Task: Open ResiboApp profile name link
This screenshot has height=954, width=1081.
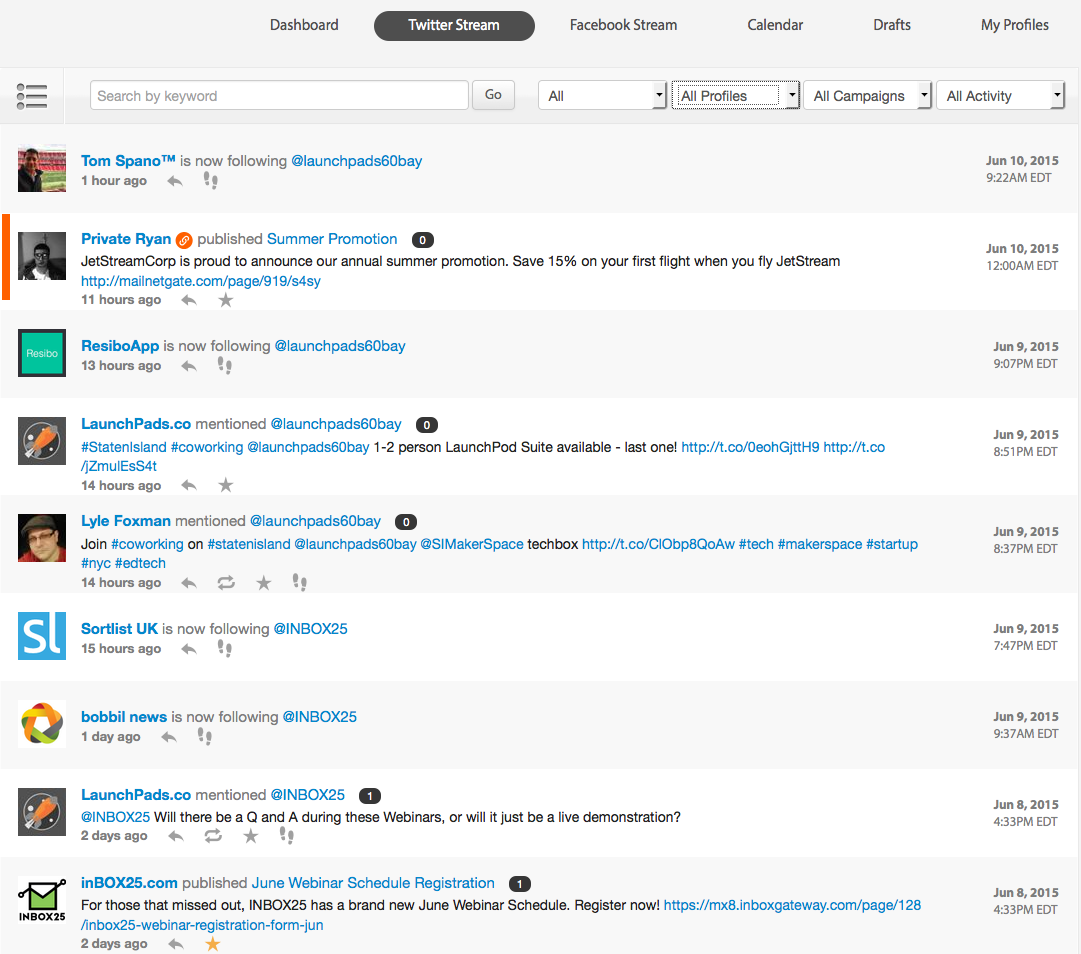Action: [120, 346]
